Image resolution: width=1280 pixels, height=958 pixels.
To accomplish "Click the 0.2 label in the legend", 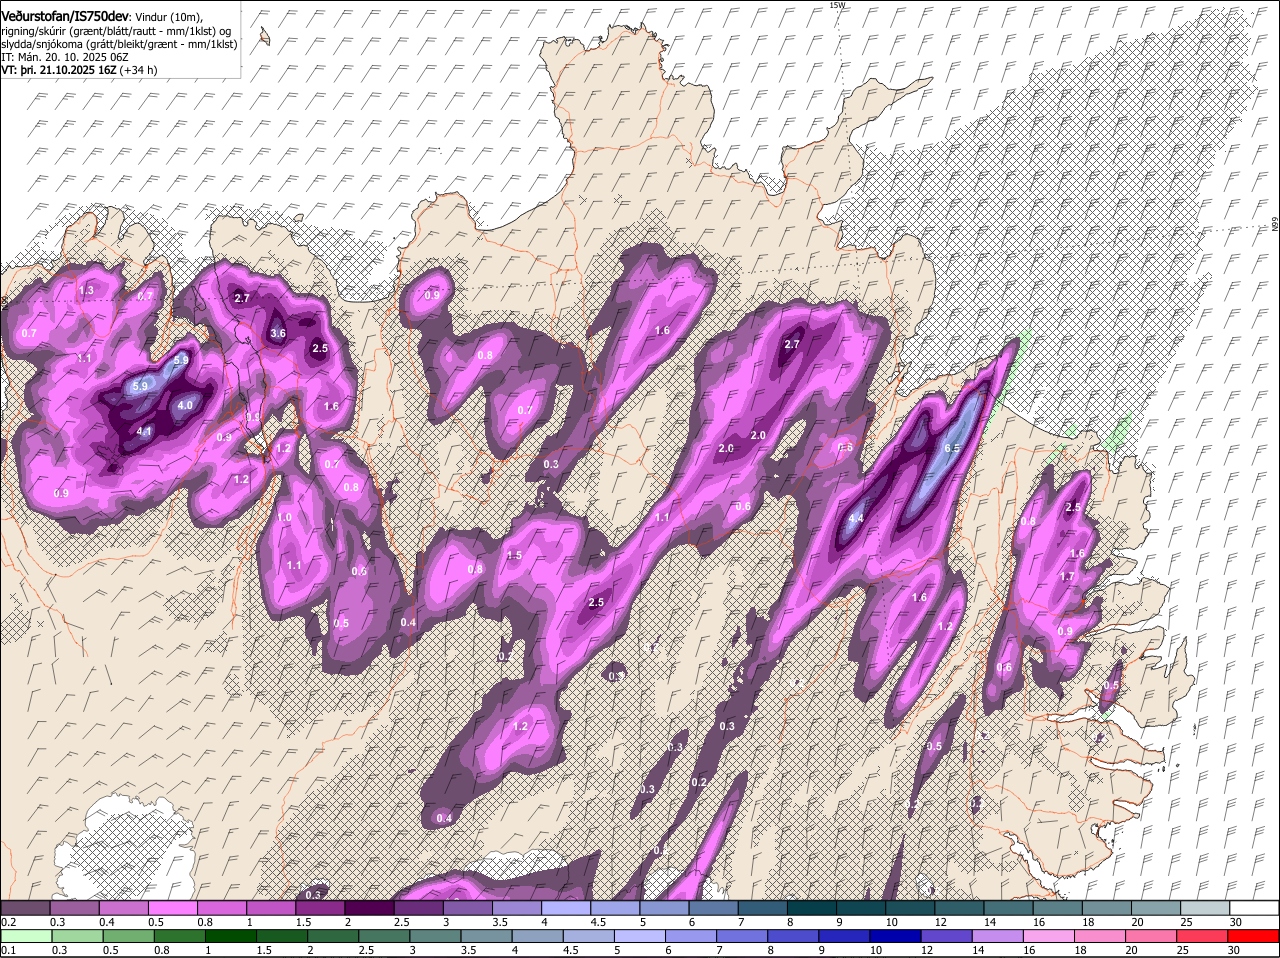I will 9,921.
